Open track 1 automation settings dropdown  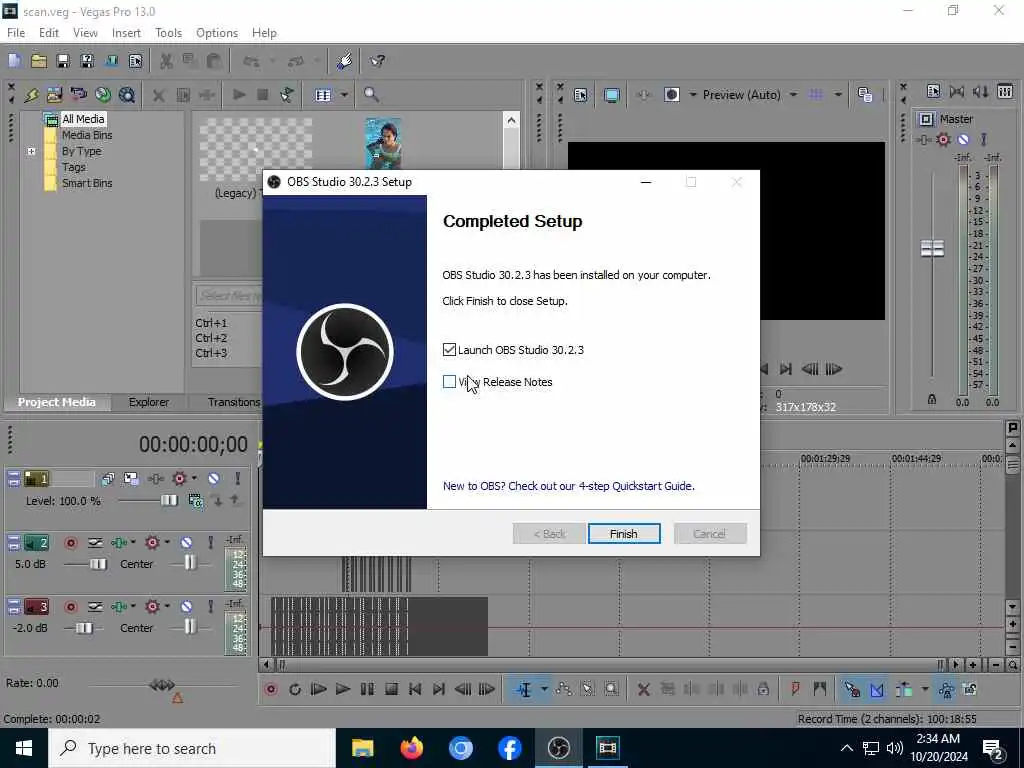tap(194, 478)
